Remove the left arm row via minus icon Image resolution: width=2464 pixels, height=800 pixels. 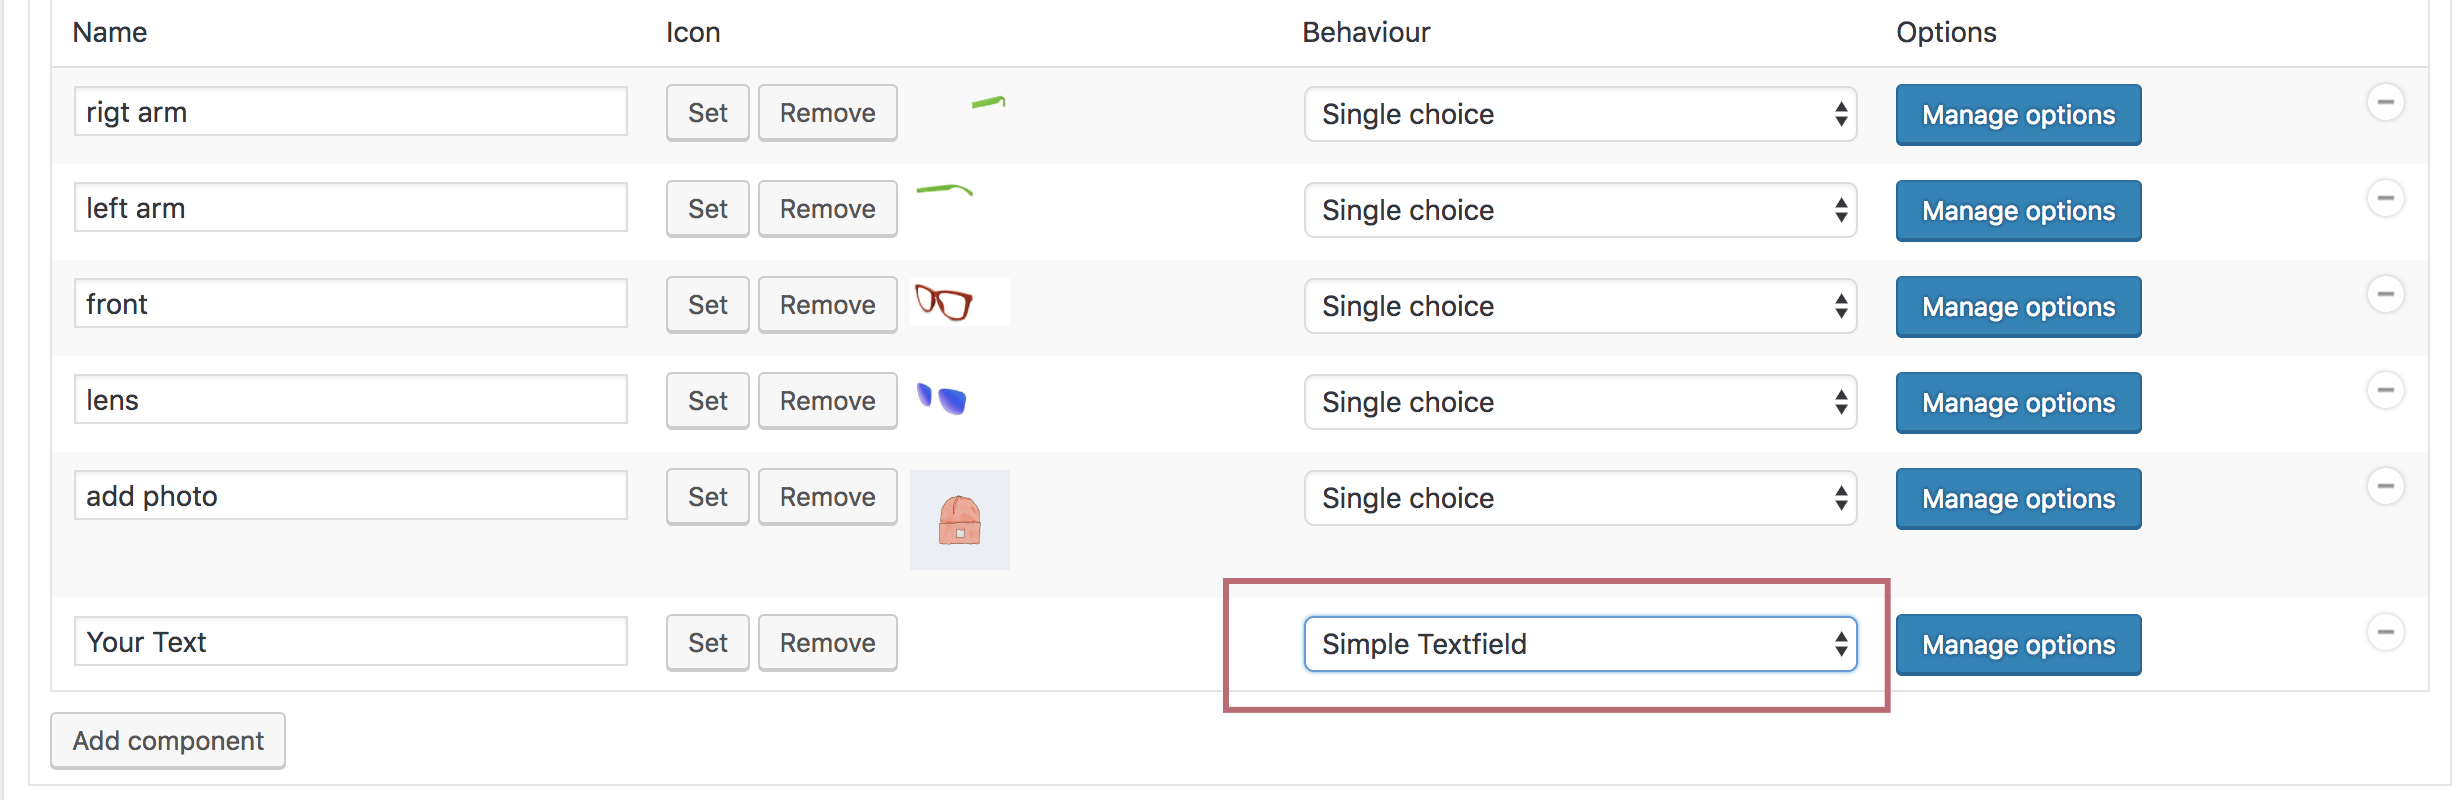tap(2385, 198)
